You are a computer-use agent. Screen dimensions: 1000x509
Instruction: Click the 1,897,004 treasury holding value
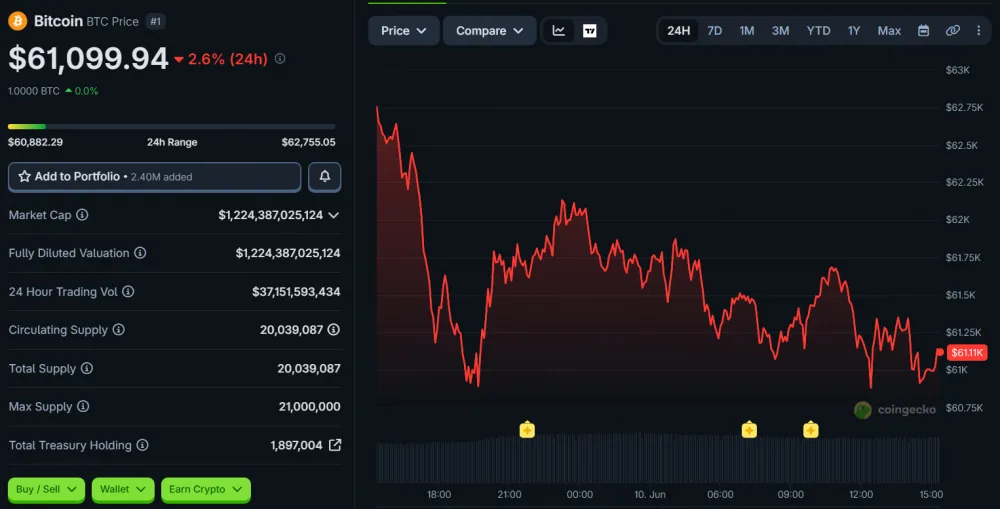(x=297, y=445)
